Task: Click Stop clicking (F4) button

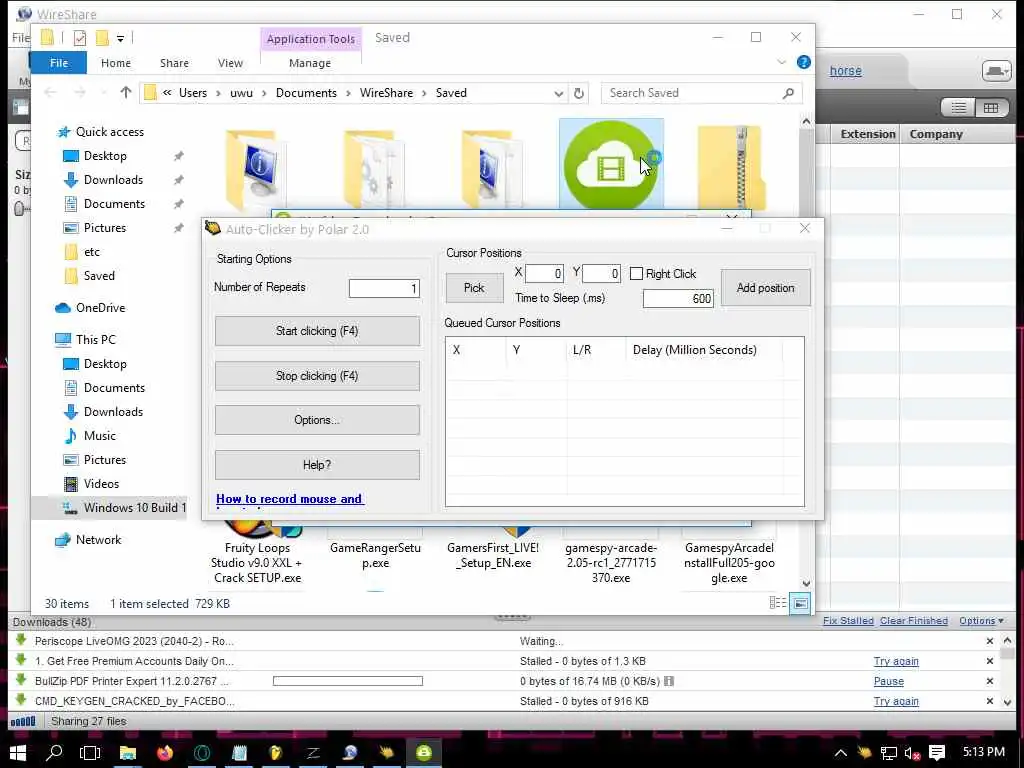Action: [317, 376]
